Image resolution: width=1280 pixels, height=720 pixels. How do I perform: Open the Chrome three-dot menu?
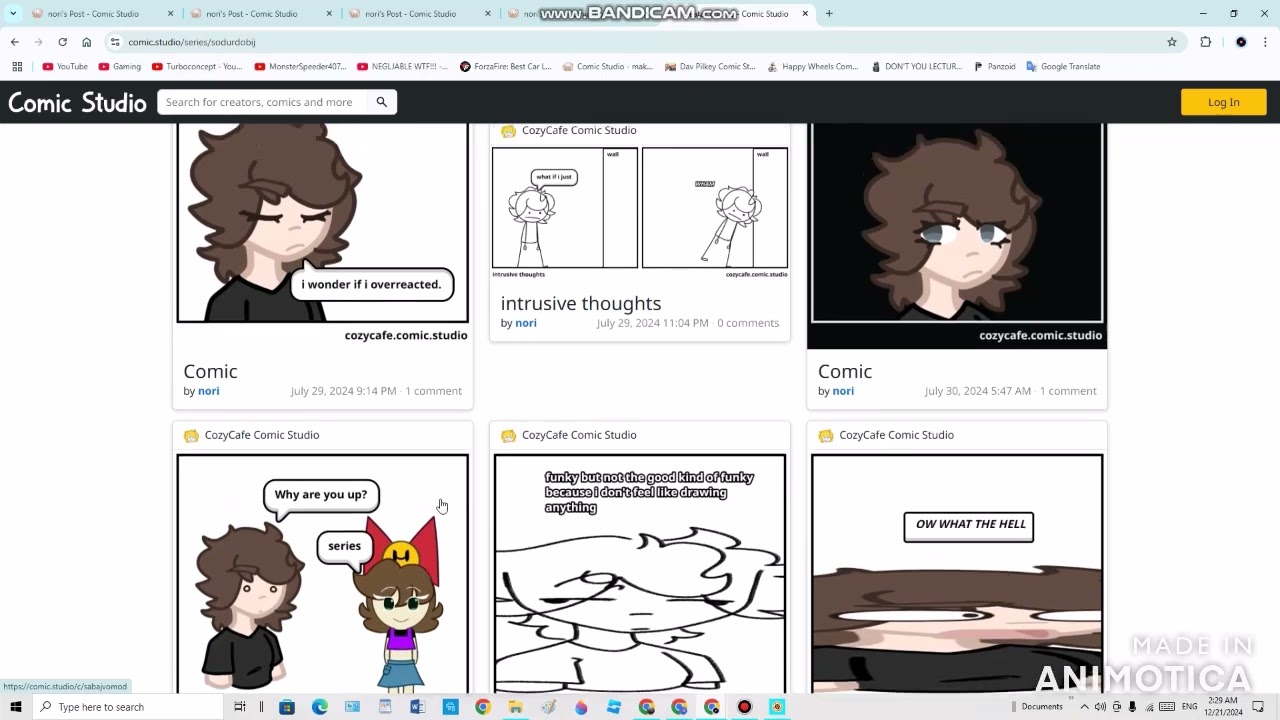point(1266,42)
